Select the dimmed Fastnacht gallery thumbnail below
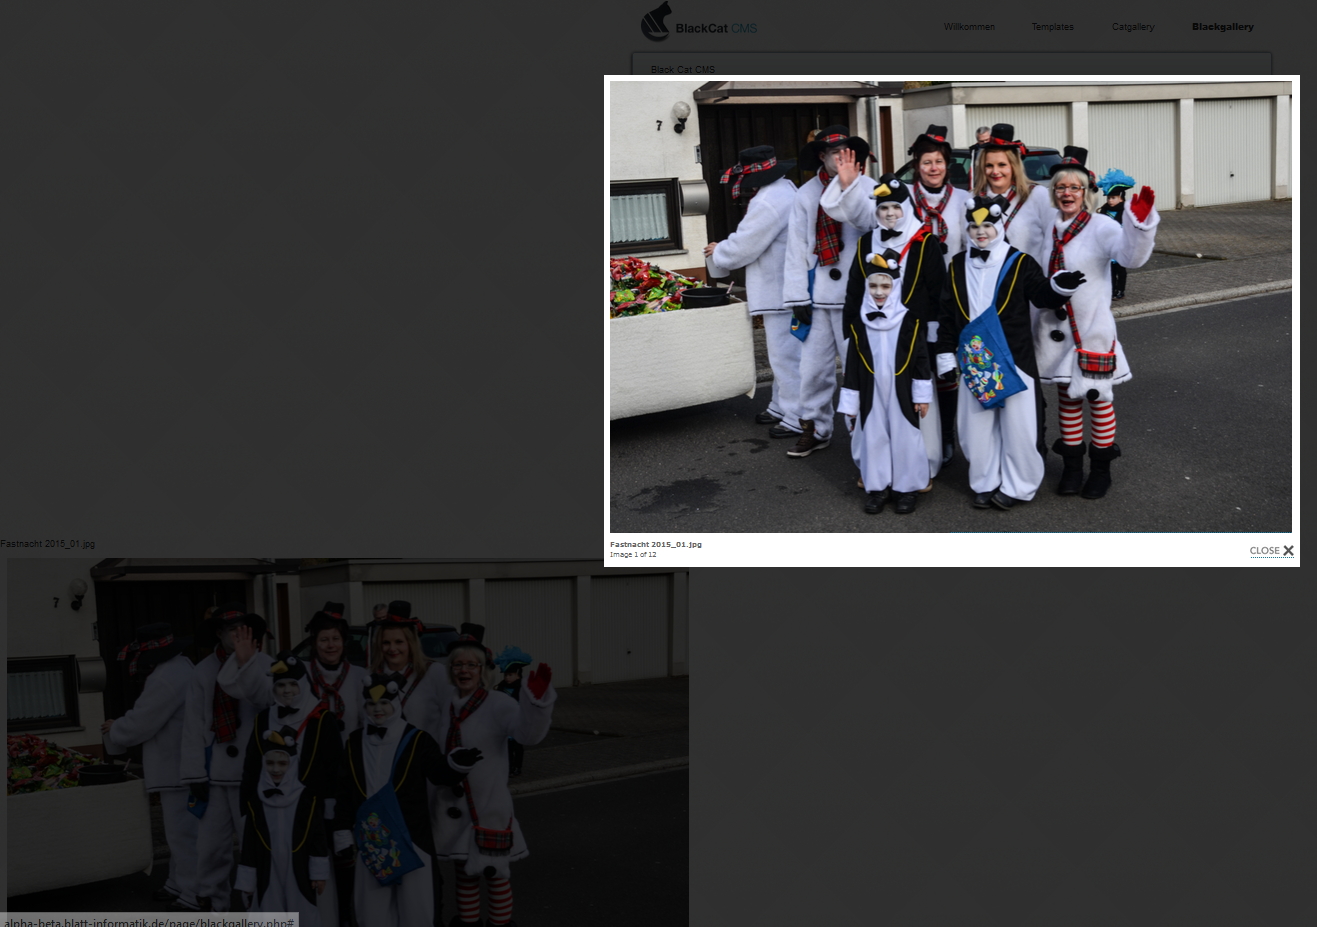This screenshot has width=1317, height=927. click(347, 740)
